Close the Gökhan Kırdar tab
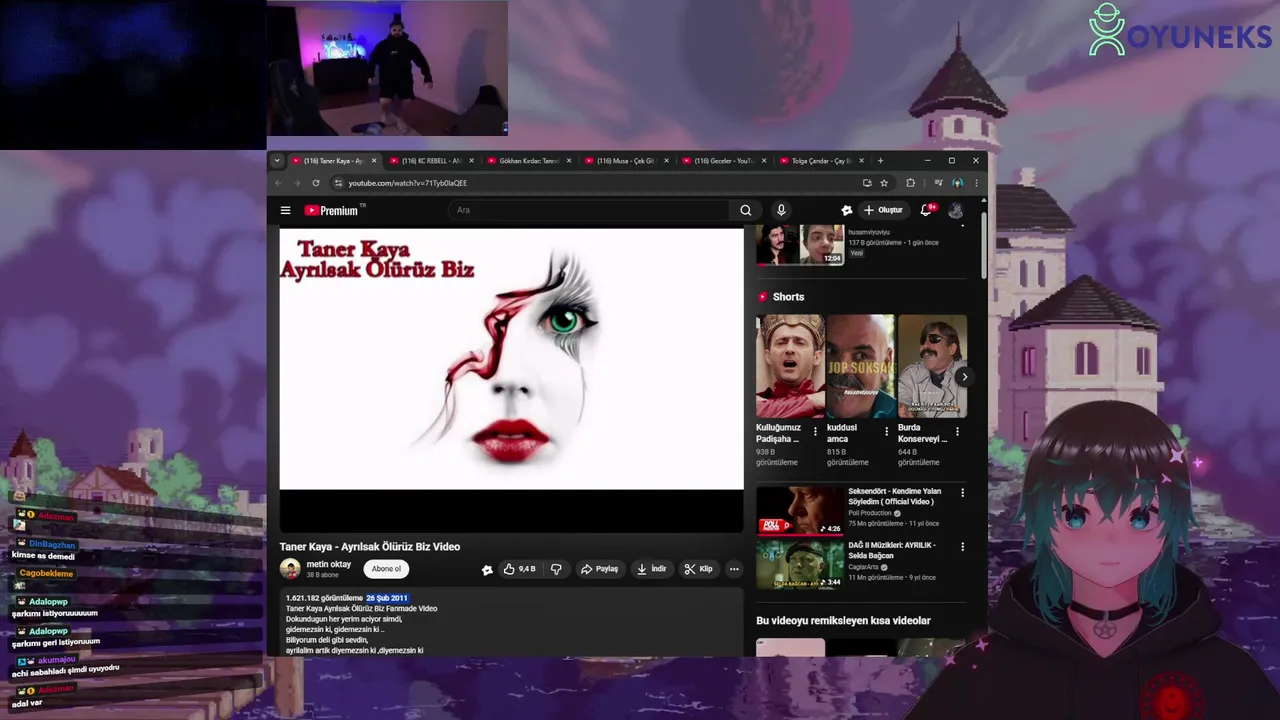 [x=569, y=161]
